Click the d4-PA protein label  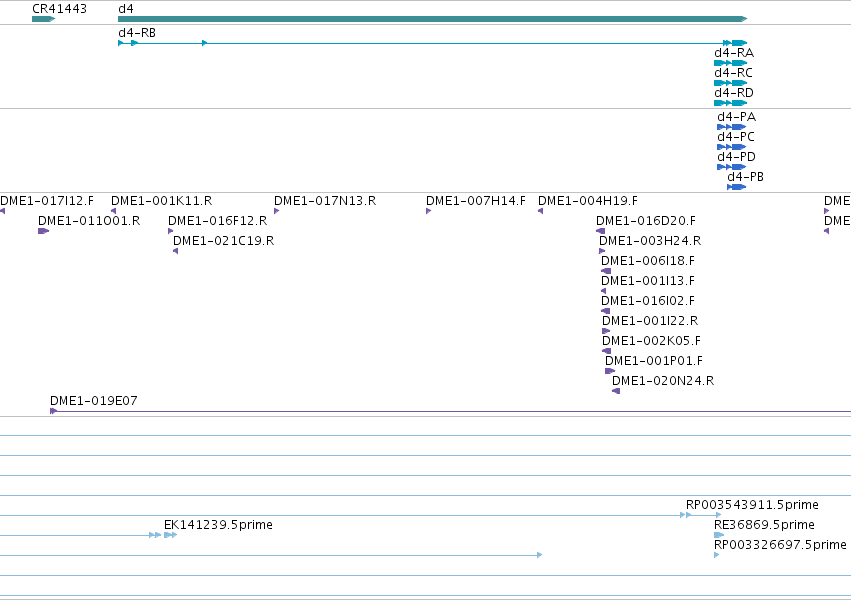[736, 117]
